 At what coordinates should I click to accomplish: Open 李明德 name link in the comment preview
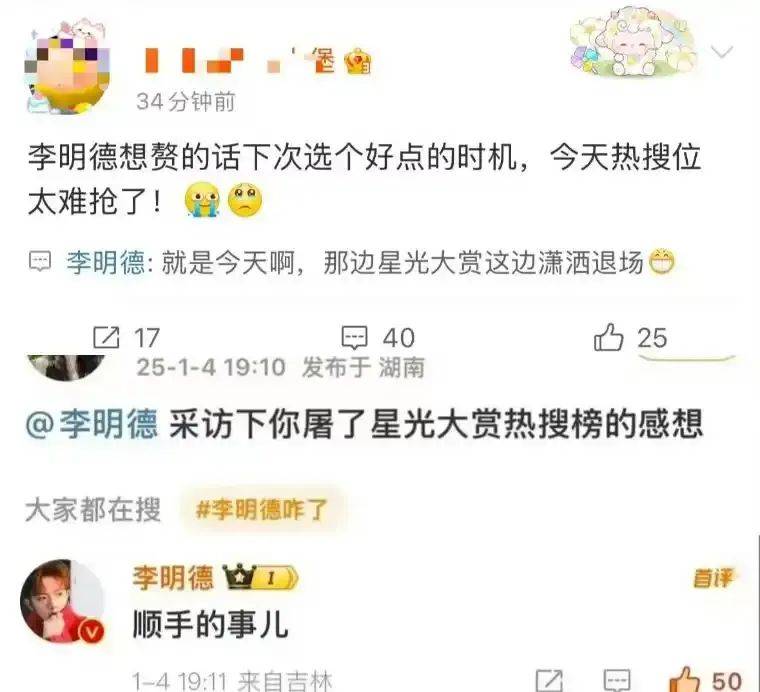click(106, 263)
